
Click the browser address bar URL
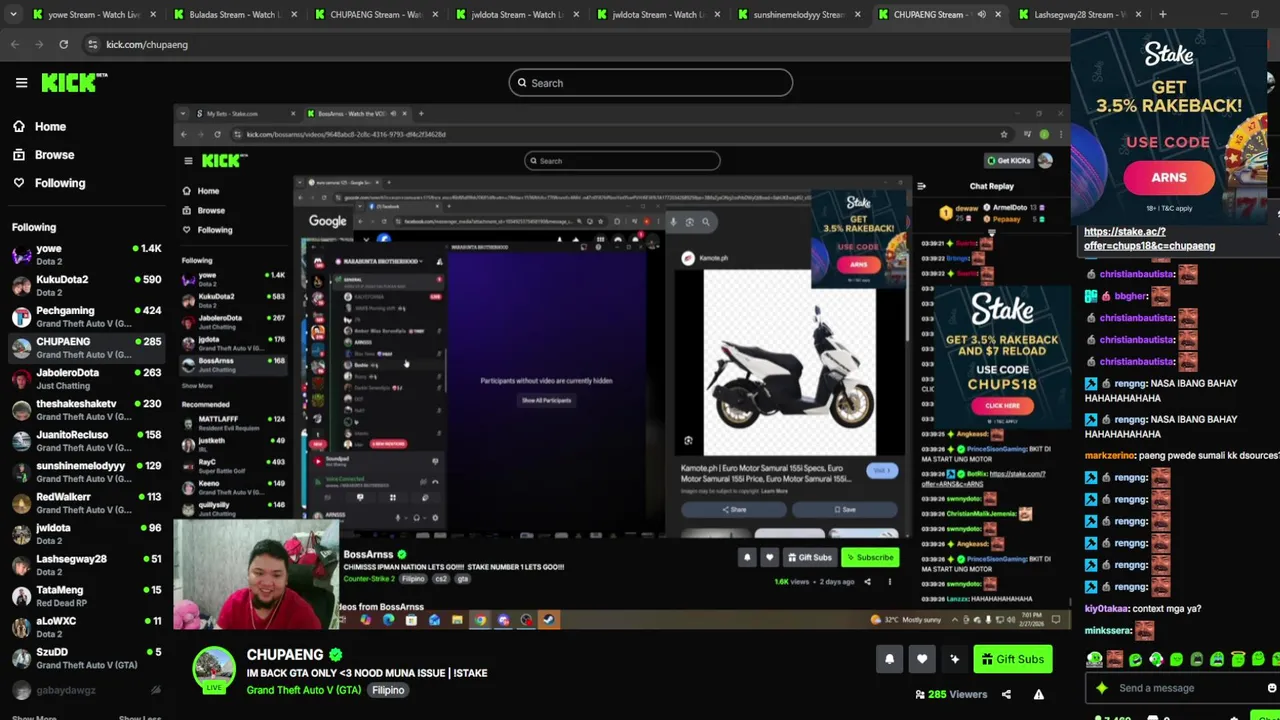[x=147, y=44]
